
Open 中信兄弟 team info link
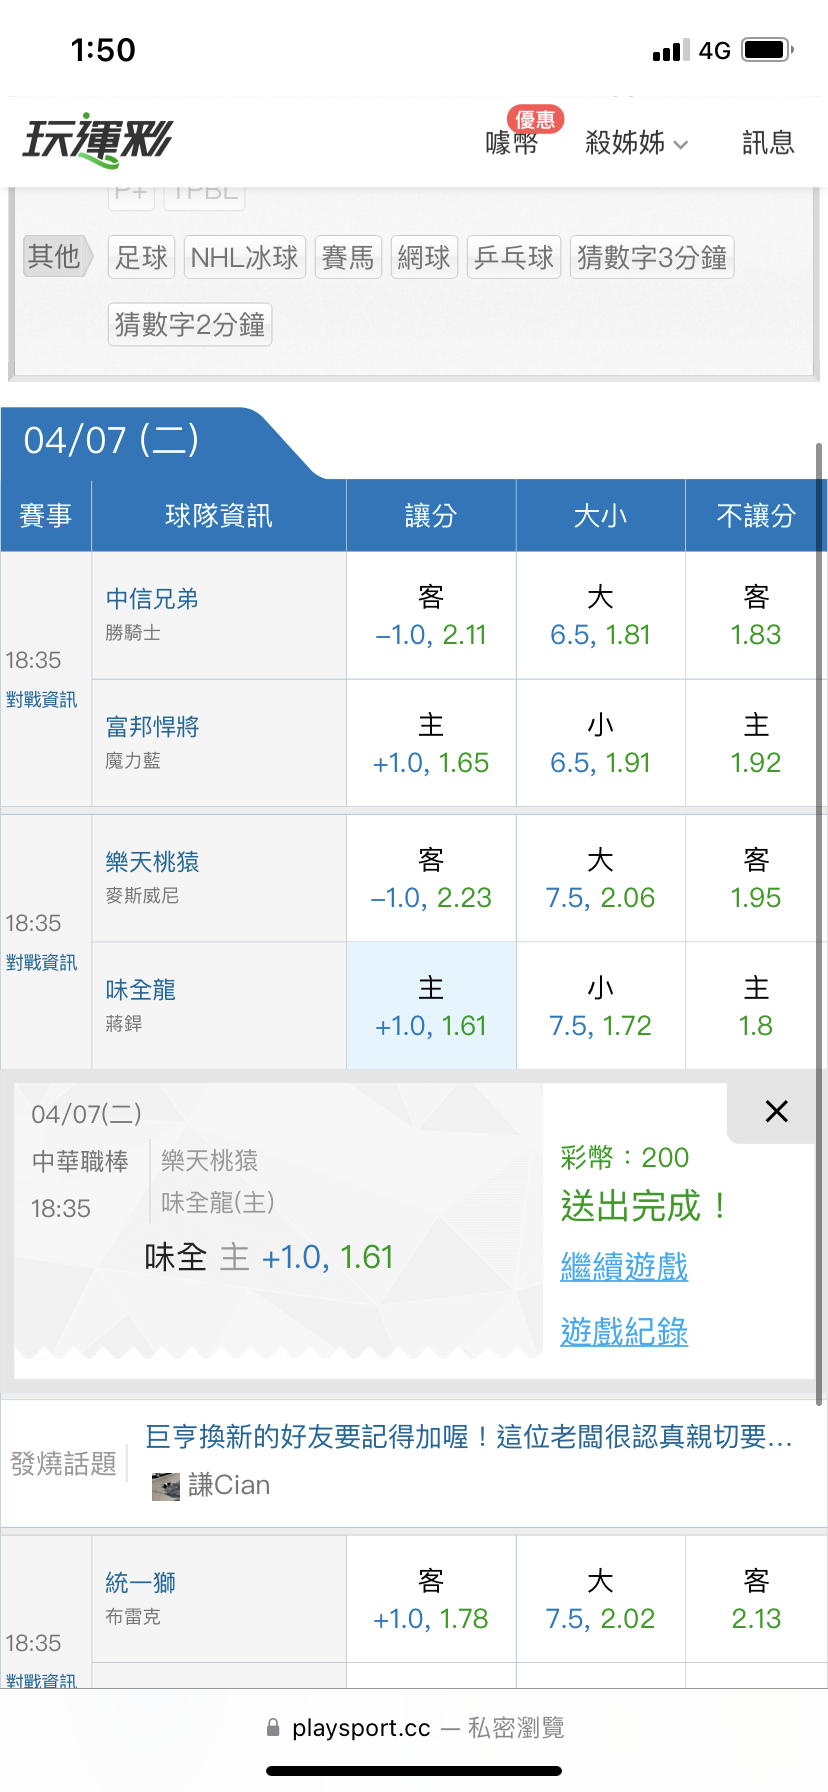(x=152, y=598)
